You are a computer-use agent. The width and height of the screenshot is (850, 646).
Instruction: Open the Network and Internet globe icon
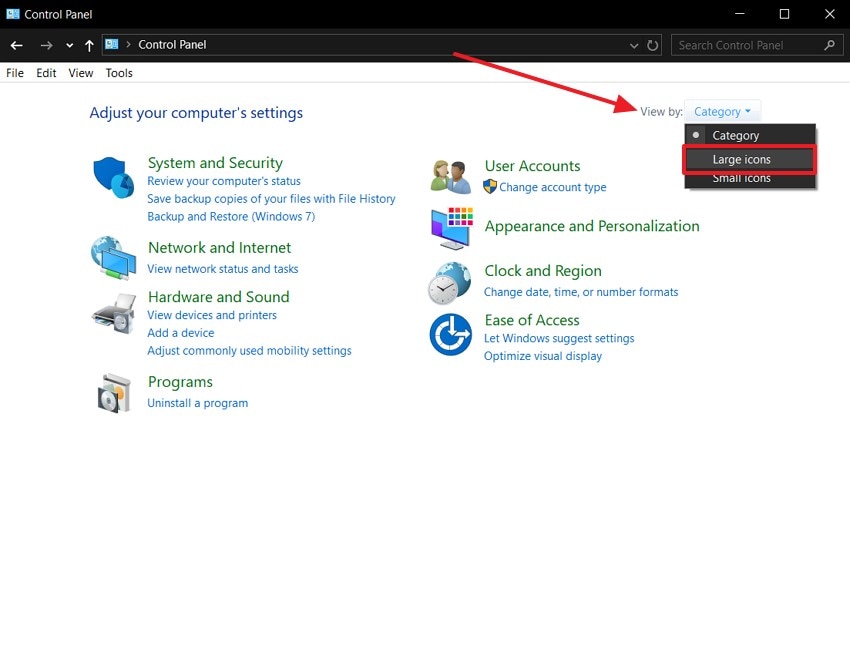tap(113, 257)
